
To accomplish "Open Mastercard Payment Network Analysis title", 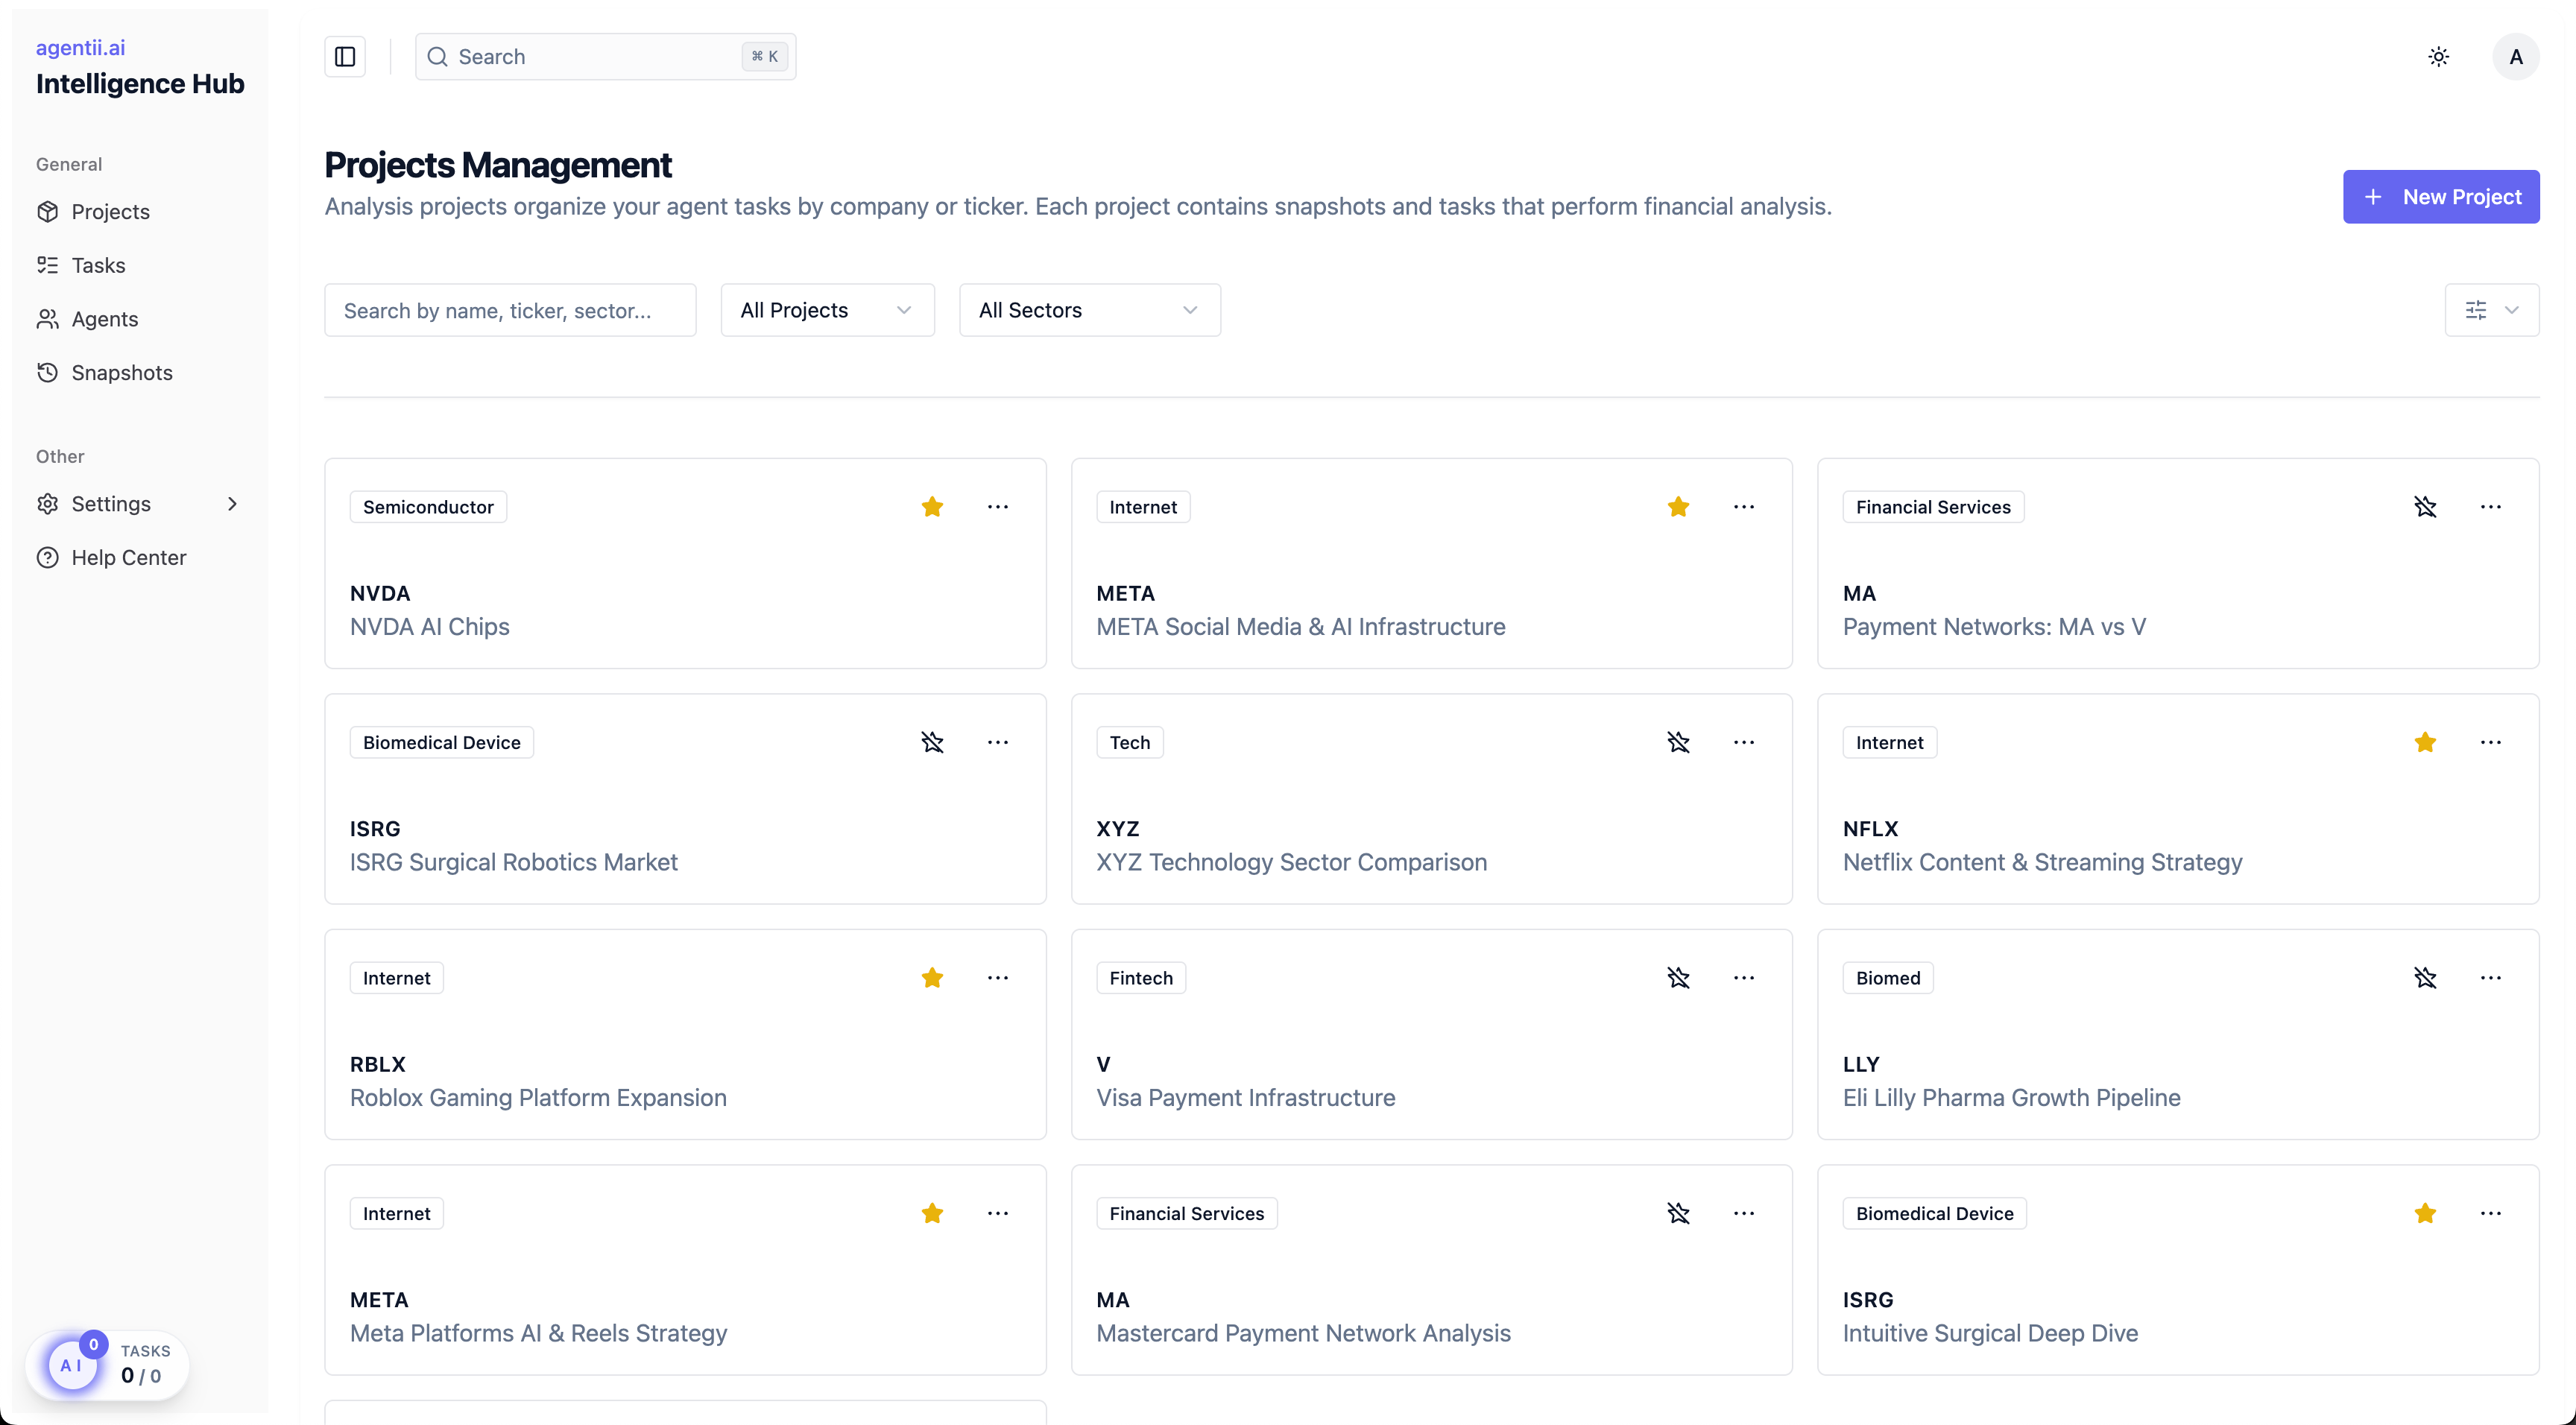I will (x=1303, y=1333).
